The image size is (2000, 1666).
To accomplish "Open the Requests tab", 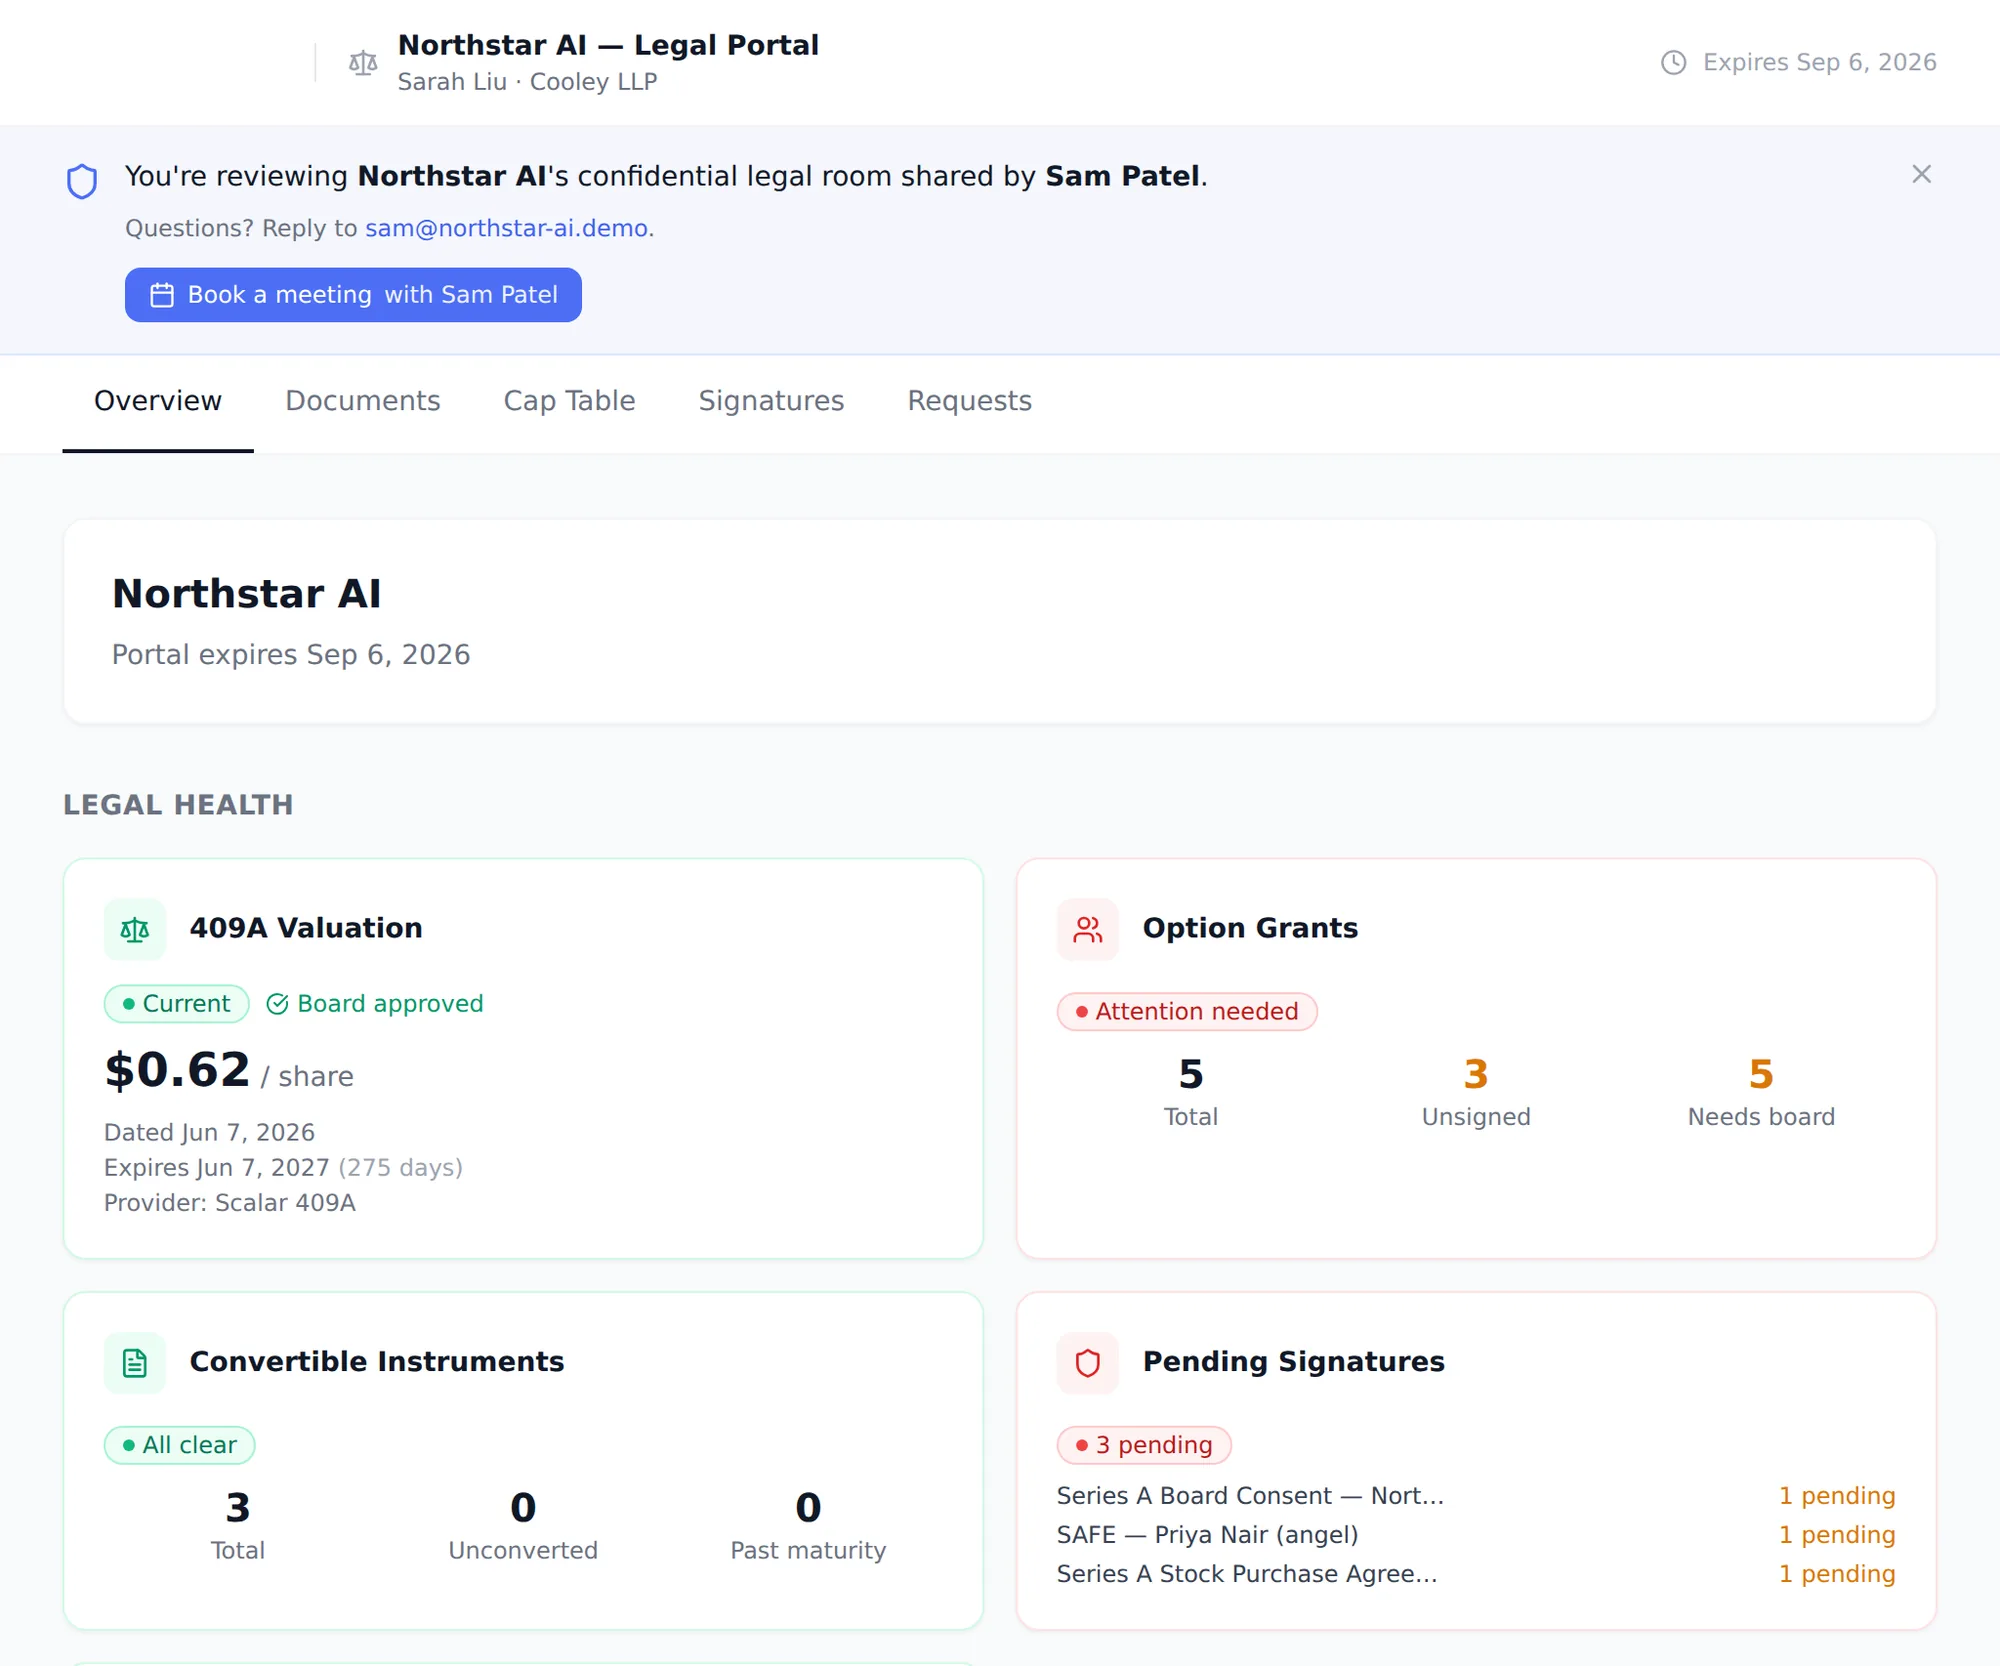I will tap(969, 401).
